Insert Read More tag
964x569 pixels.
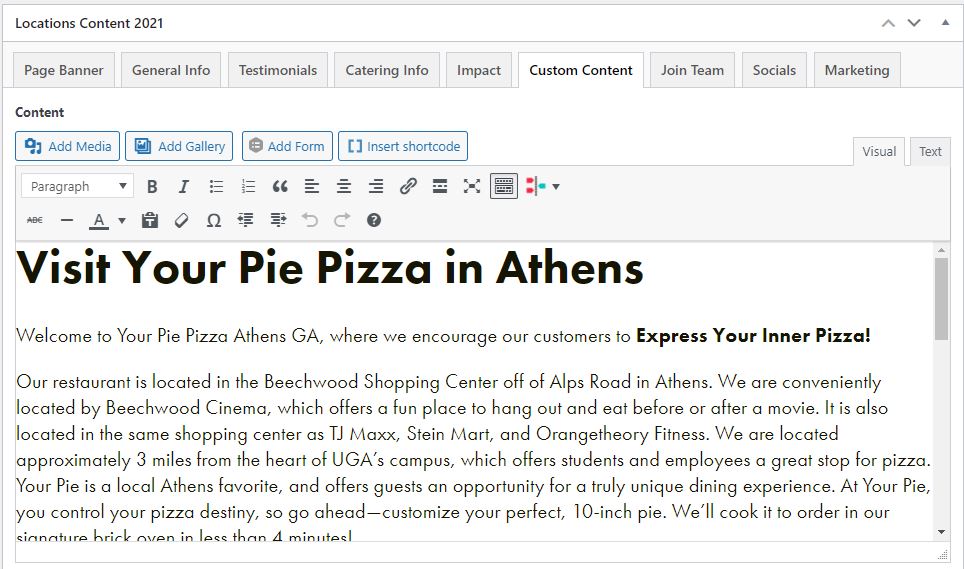(440, 186)
